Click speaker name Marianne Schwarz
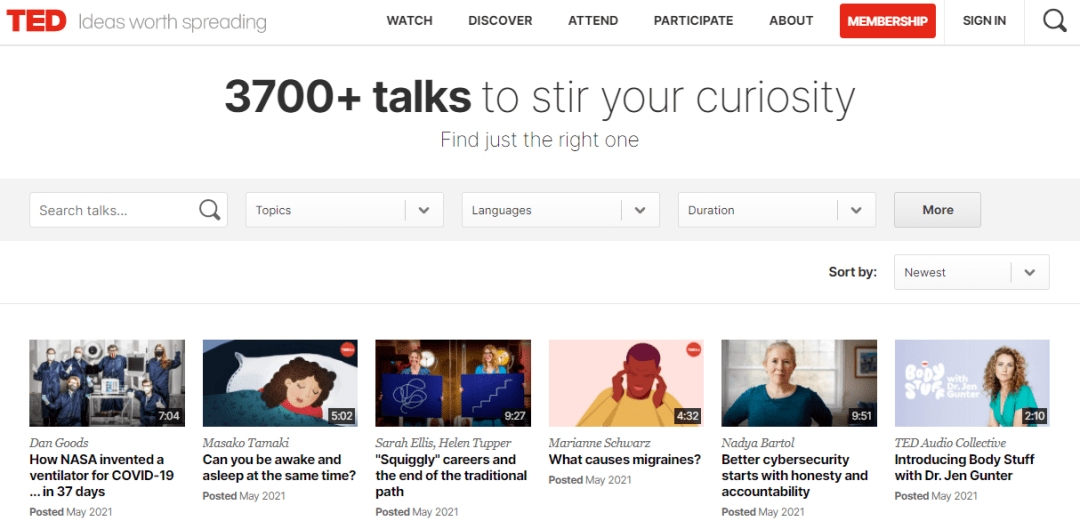The height and width of the screenshot is (529, 1080). (599, 443)
